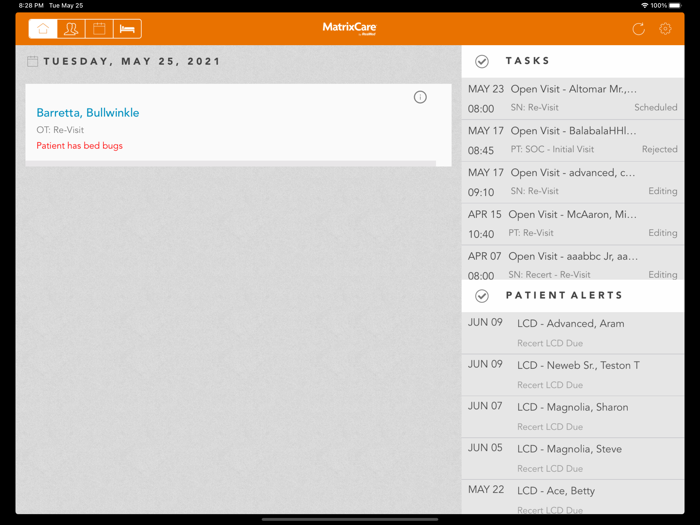Click the Patient Alerts section header

[573, 296]
